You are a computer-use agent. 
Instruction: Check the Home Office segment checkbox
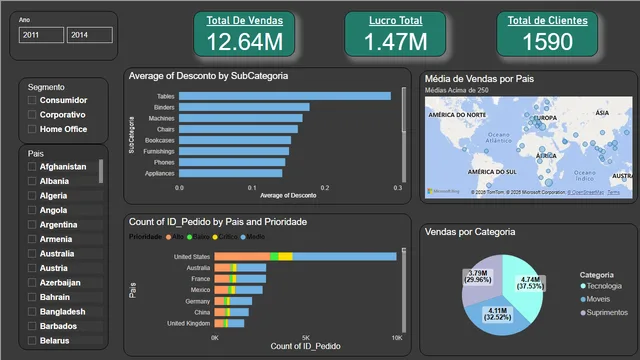pos(32,129)
